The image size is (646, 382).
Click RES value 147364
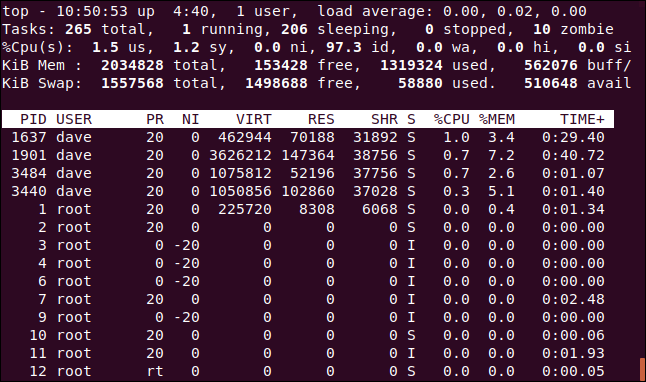[x=308, y=155]
